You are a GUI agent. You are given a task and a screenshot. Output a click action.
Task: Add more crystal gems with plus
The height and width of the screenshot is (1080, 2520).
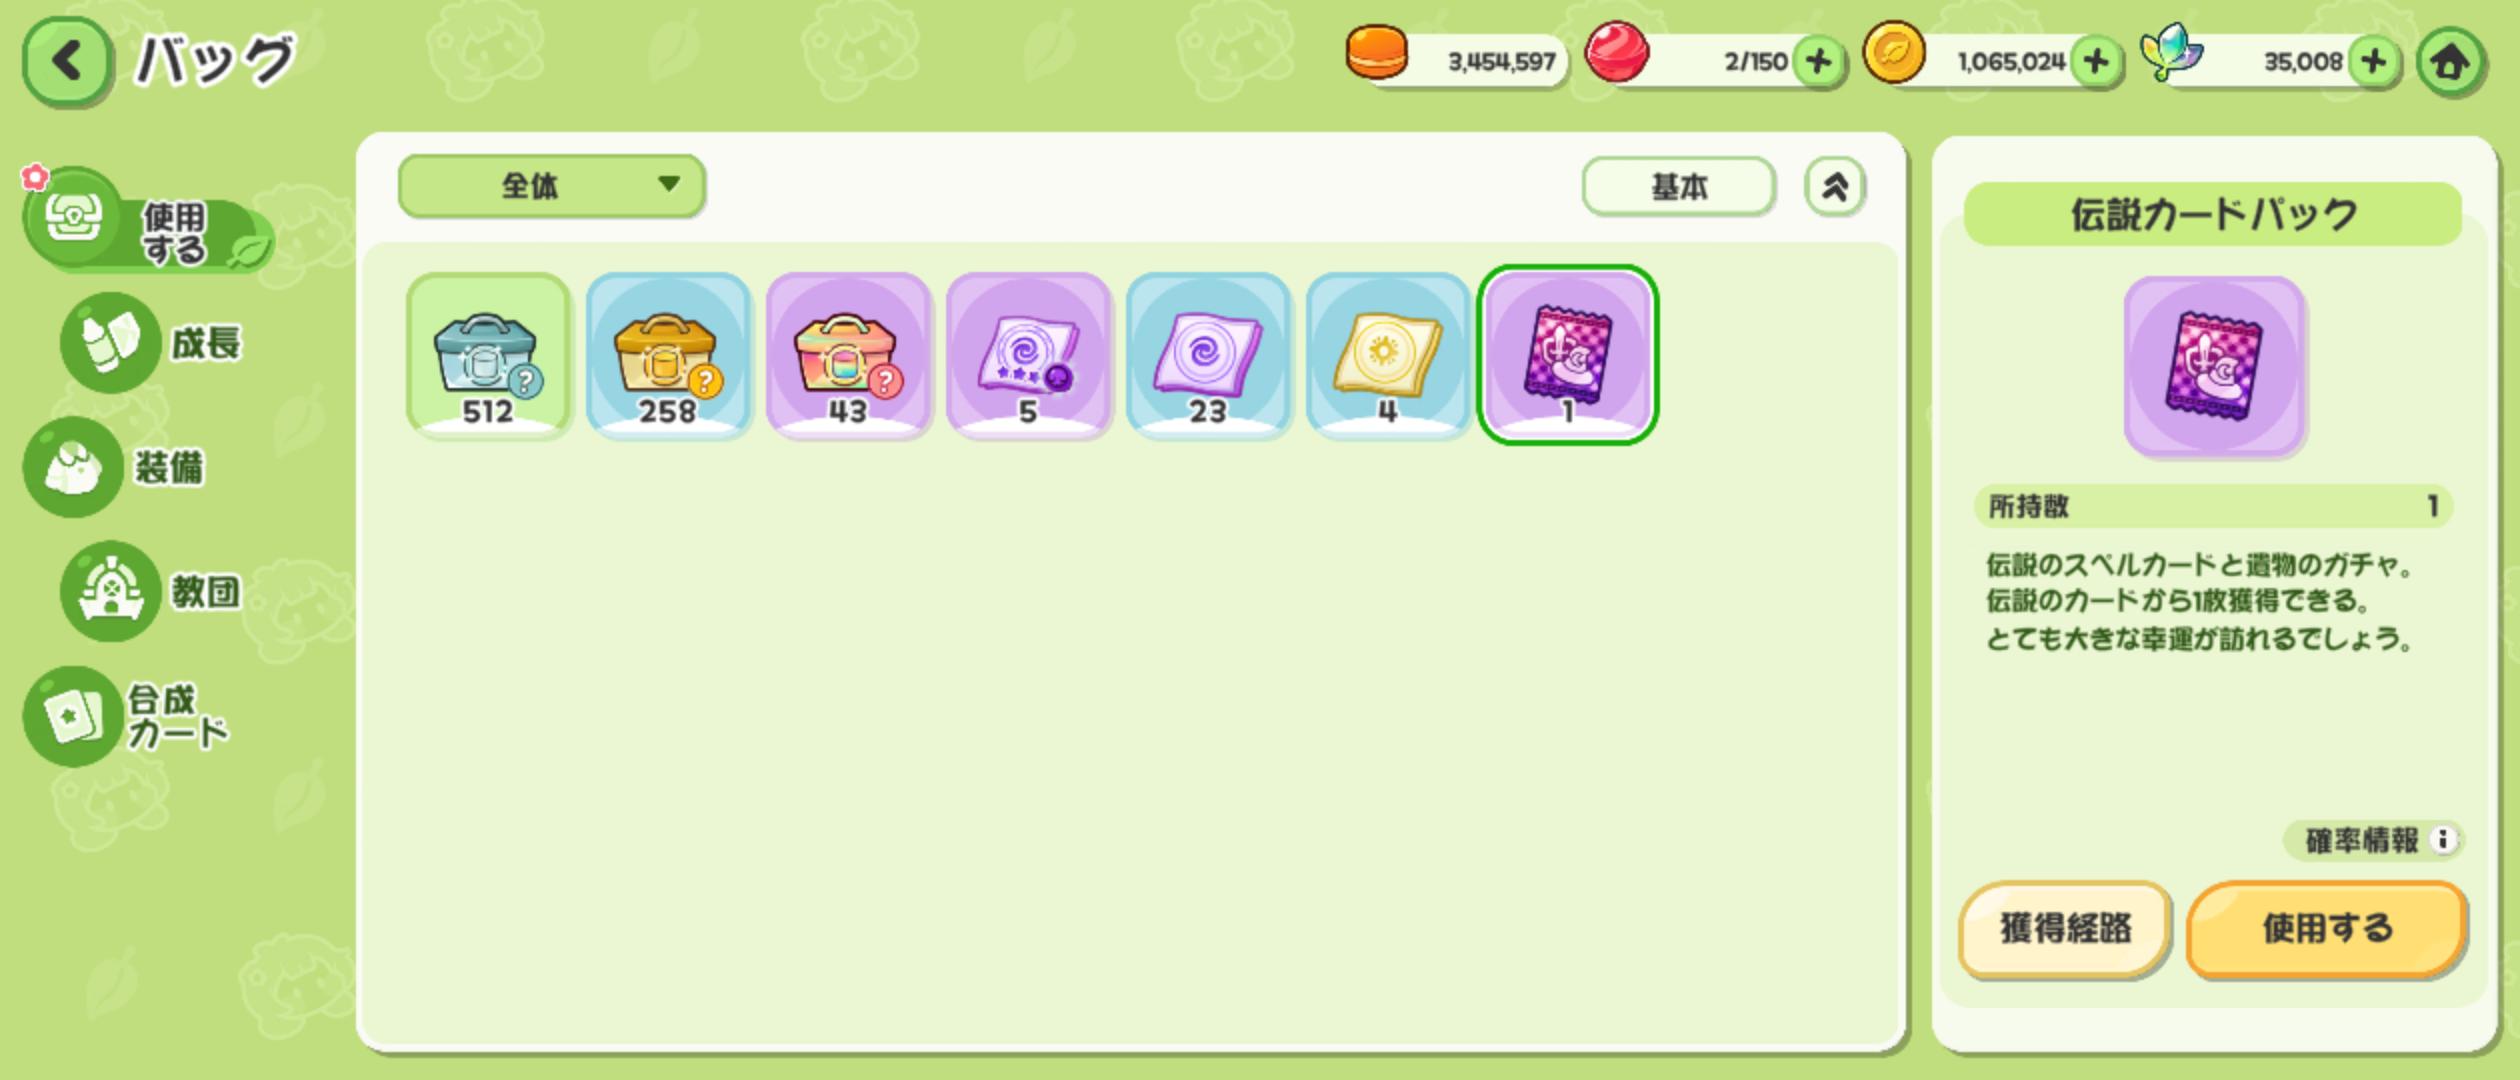coord(2374,62)
